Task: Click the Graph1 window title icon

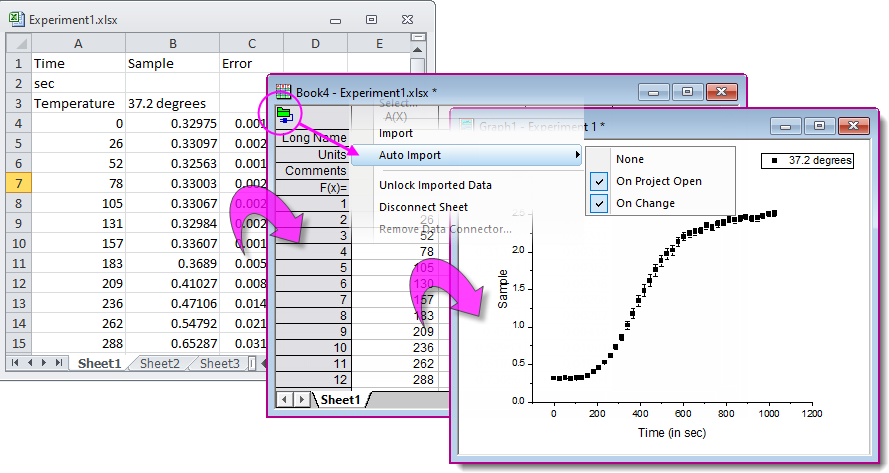Action: point(467,125)
